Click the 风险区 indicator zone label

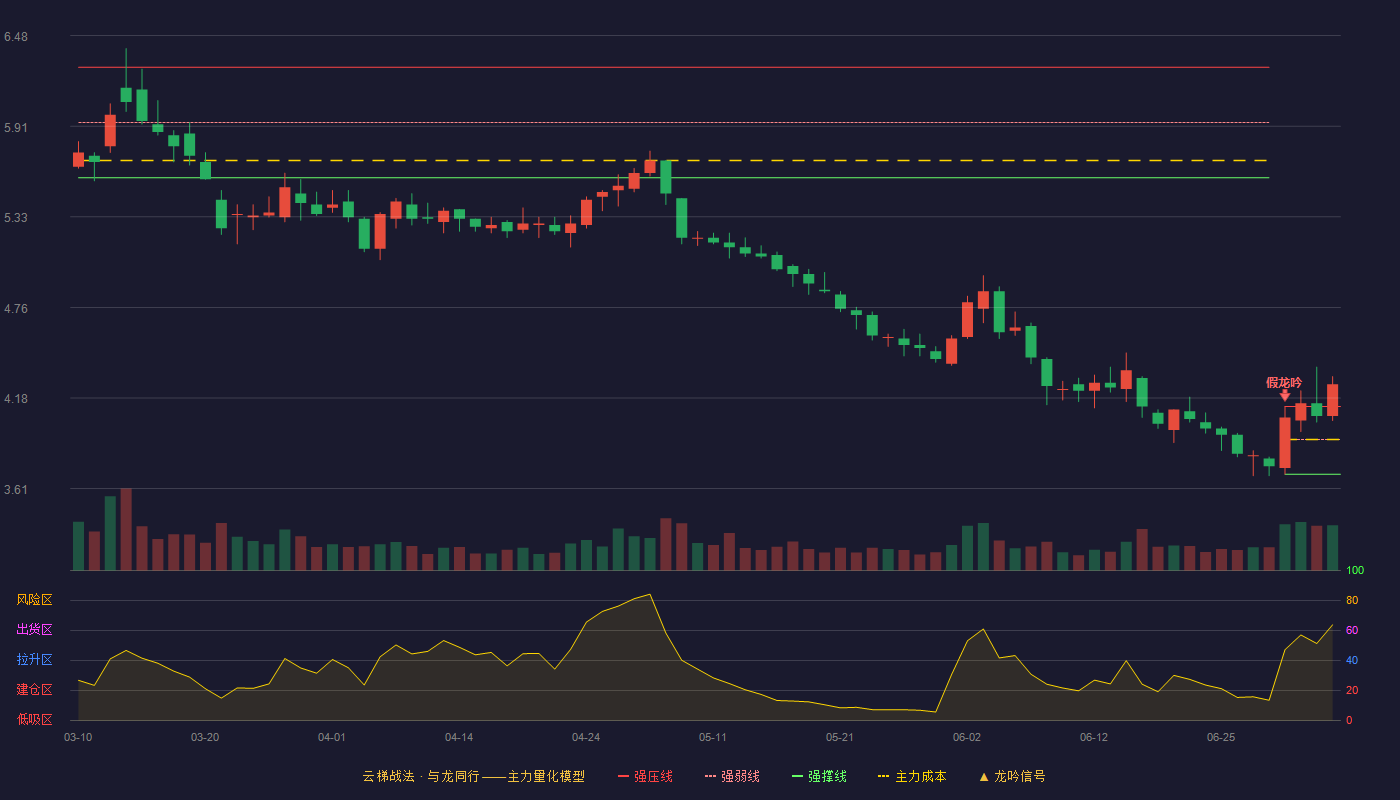[x=34, y=600]
